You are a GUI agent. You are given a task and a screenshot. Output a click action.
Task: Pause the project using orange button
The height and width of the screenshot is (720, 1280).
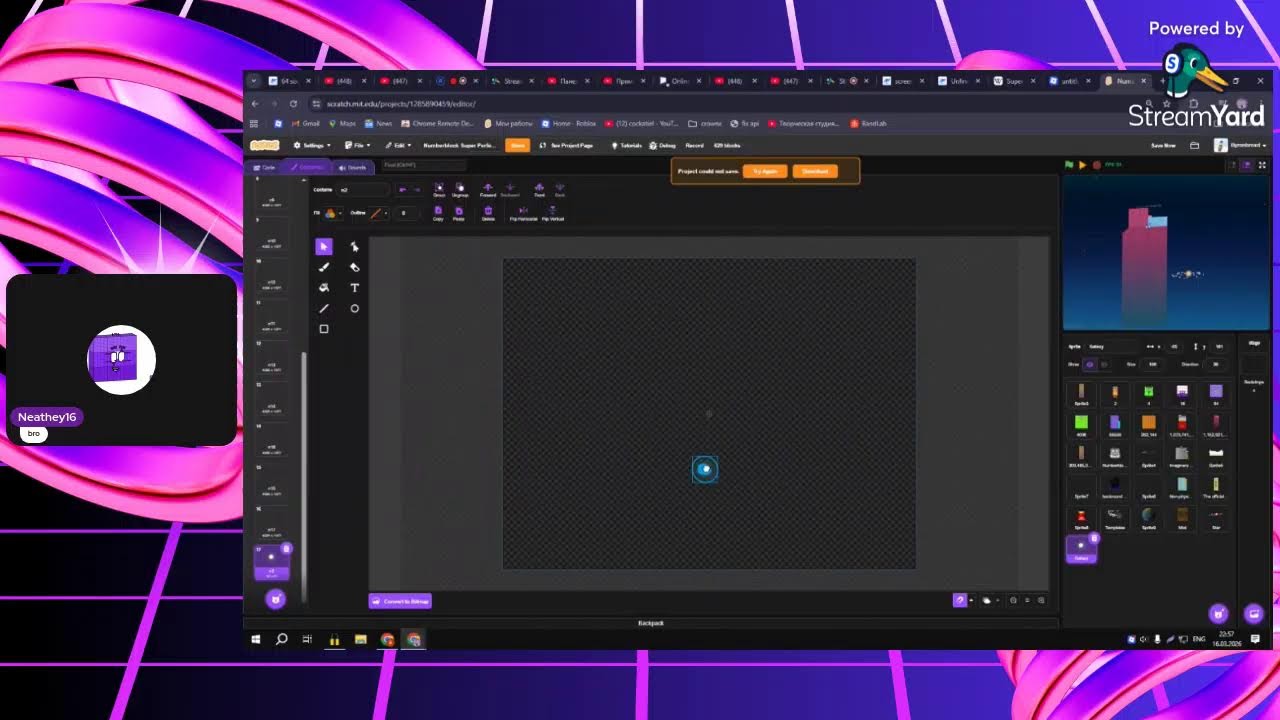tap(1082, 165)
